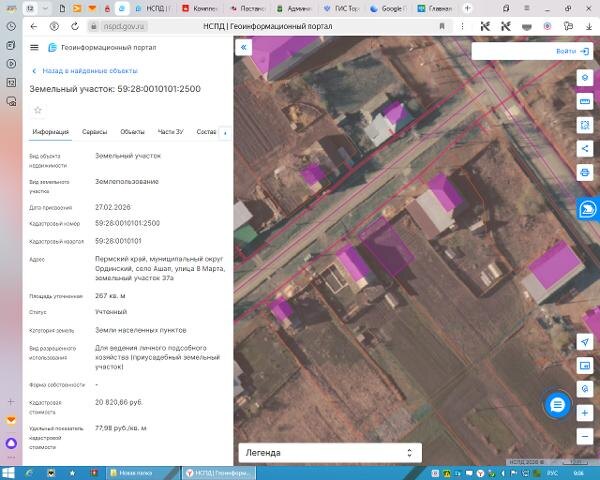Add land plot to favorites star
The image size is (600, 480).
38,109
